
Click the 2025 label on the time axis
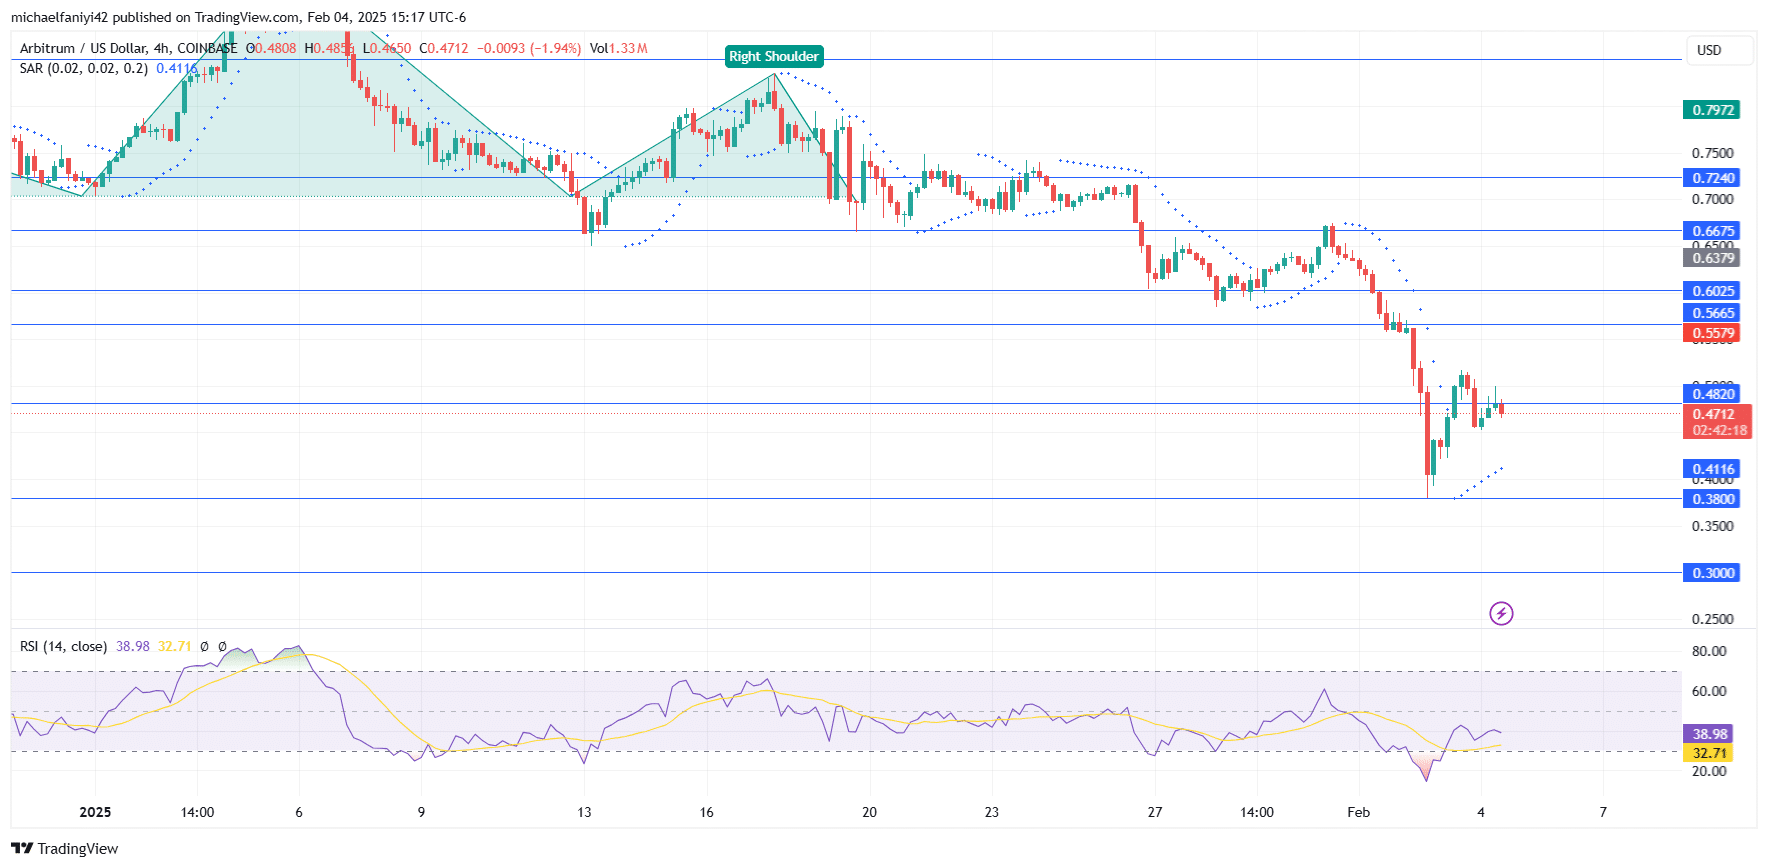(95, 812)
